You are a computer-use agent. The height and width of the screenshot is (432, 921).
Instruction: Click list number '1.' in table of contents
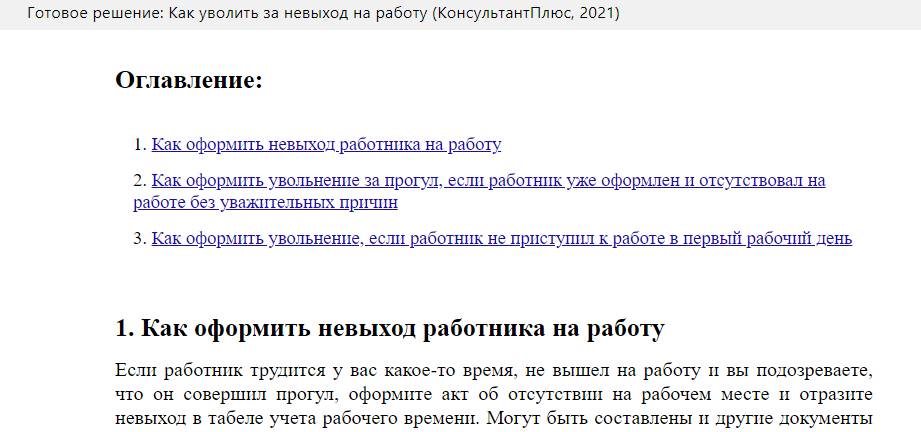point(140,144)
